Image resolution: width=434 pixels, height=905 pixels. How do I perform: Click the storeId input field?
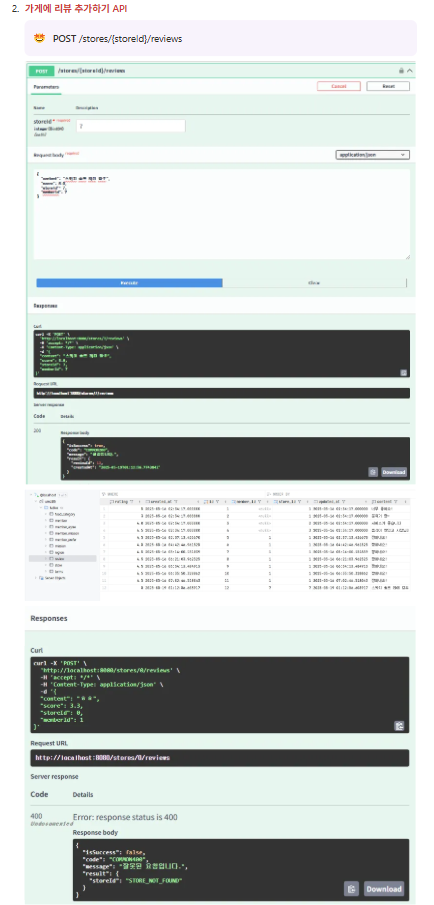(130, 125)
